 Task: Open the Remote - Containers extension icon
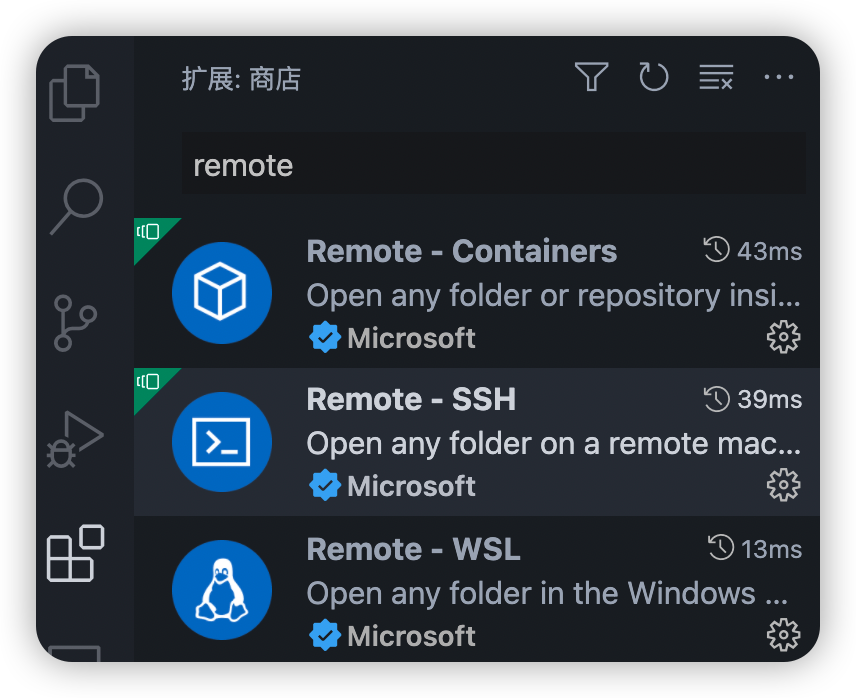click(x=221, y=292)
